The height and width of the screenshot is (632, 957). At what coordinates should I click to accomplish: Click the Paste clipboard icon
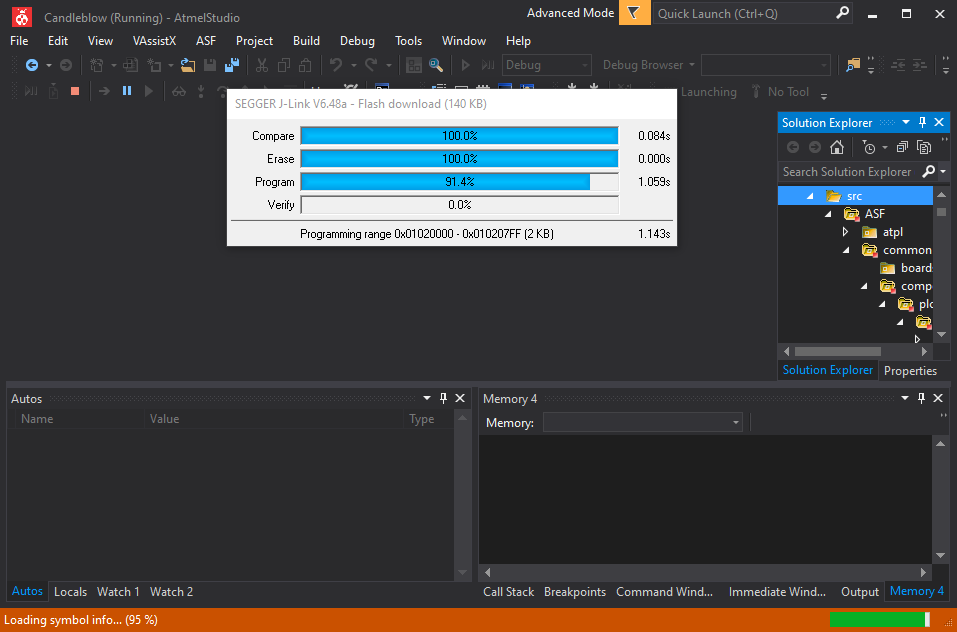point(306,65)
